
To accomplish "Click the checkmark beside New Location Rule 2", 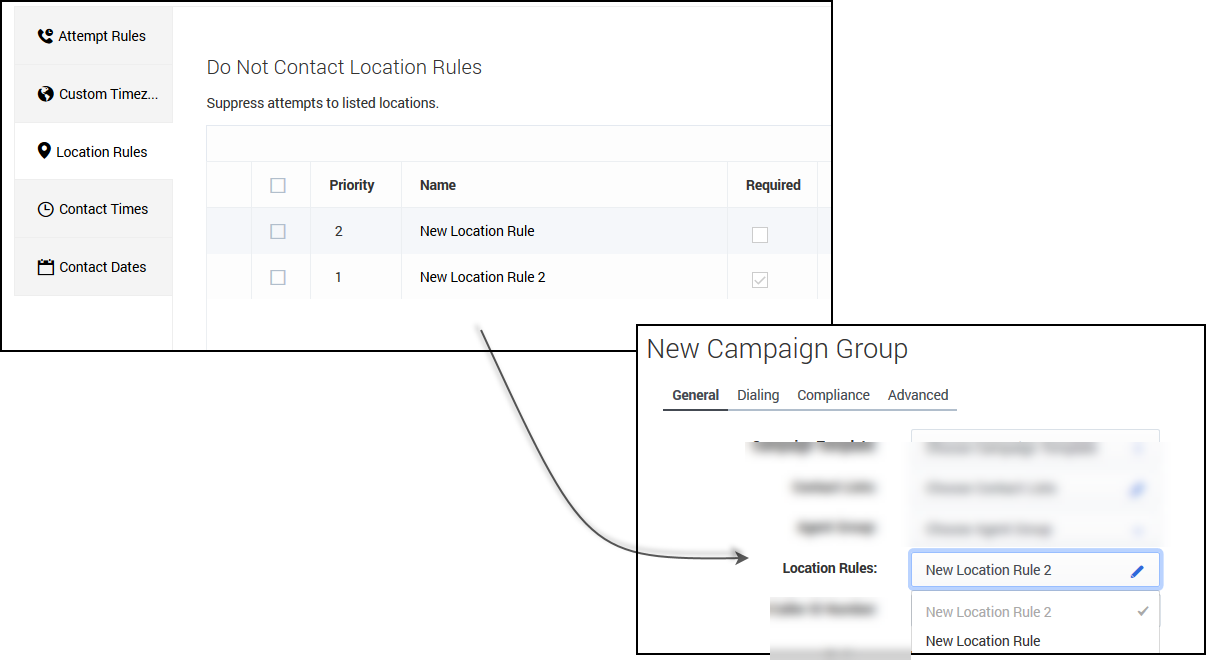I will tap(1143, 611).
